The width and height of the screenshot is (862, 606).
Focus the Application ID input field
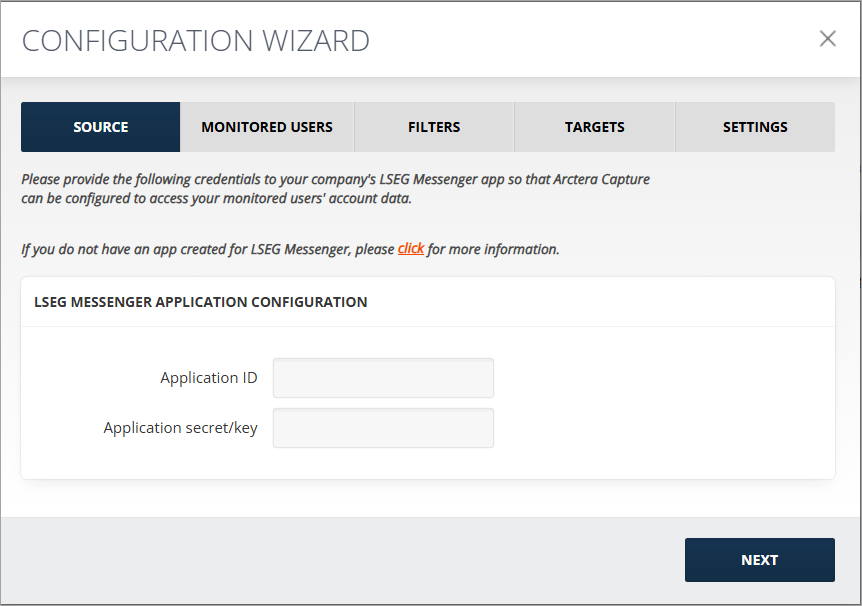pyautogui.click(x=383, y=378)
